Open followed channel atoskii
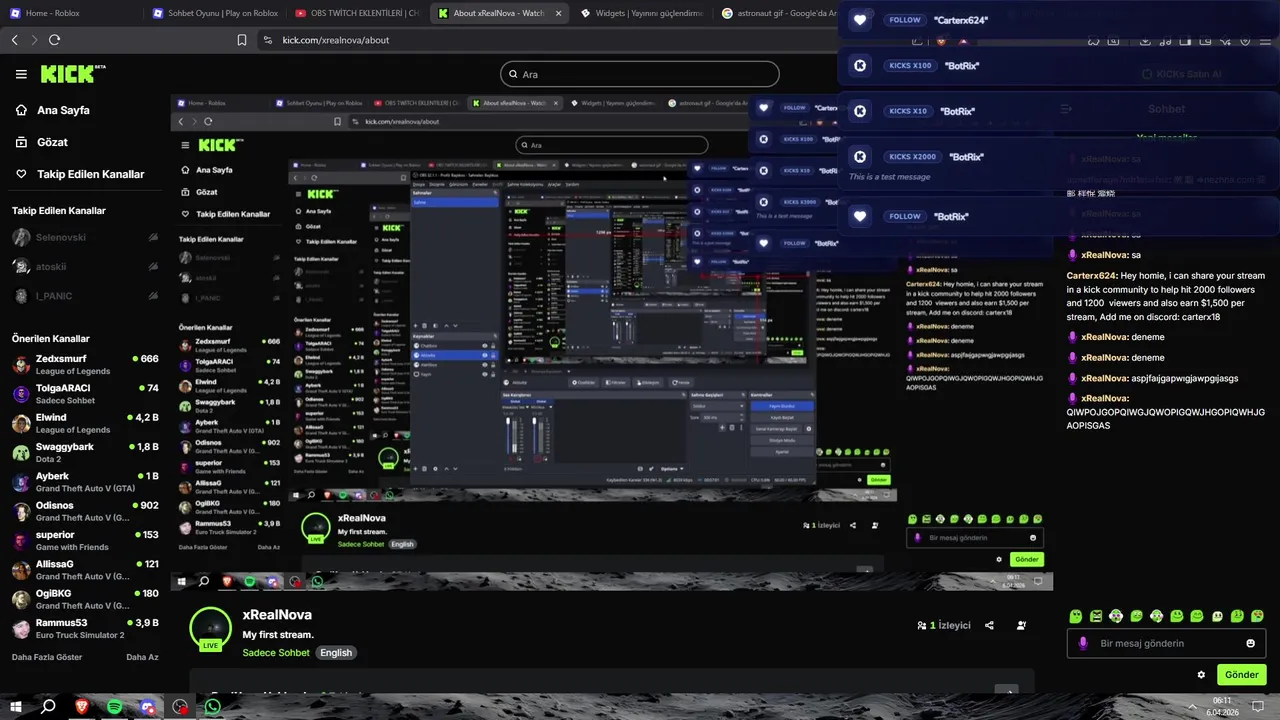The width and height of the screenshot is (1280, 720). (85, 267)
